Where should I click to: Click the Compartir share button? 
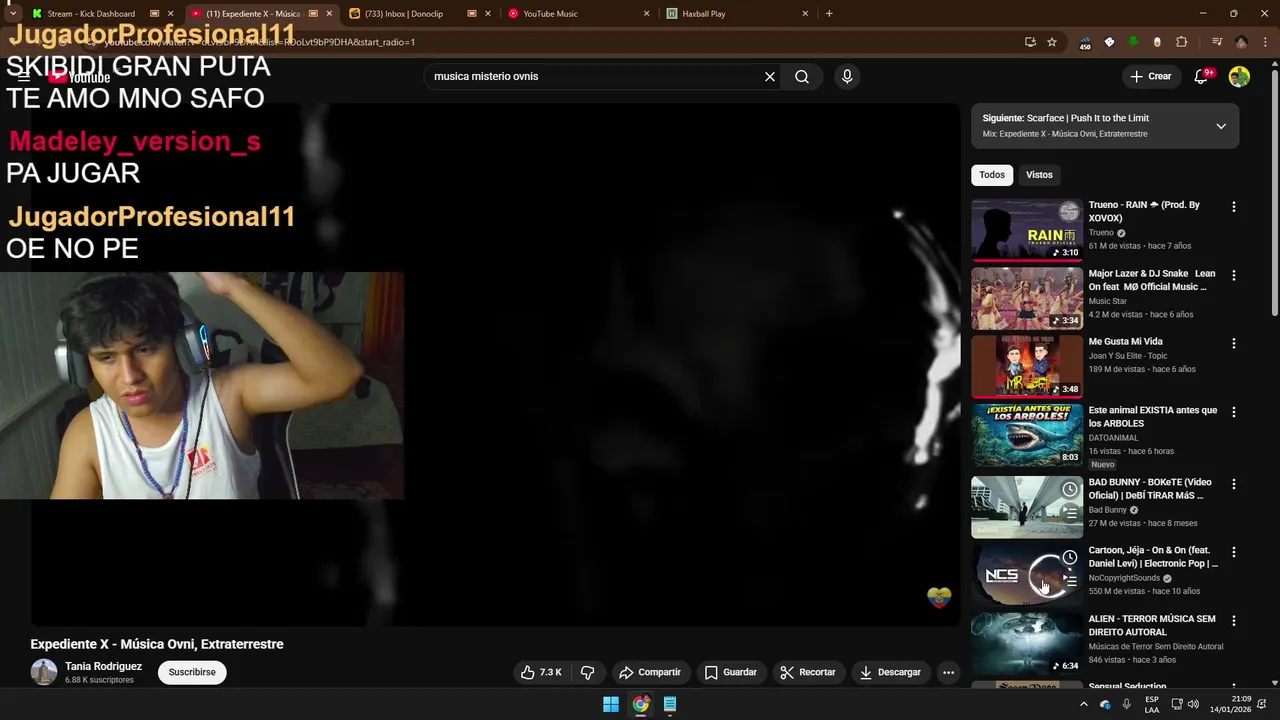(649, 672)
